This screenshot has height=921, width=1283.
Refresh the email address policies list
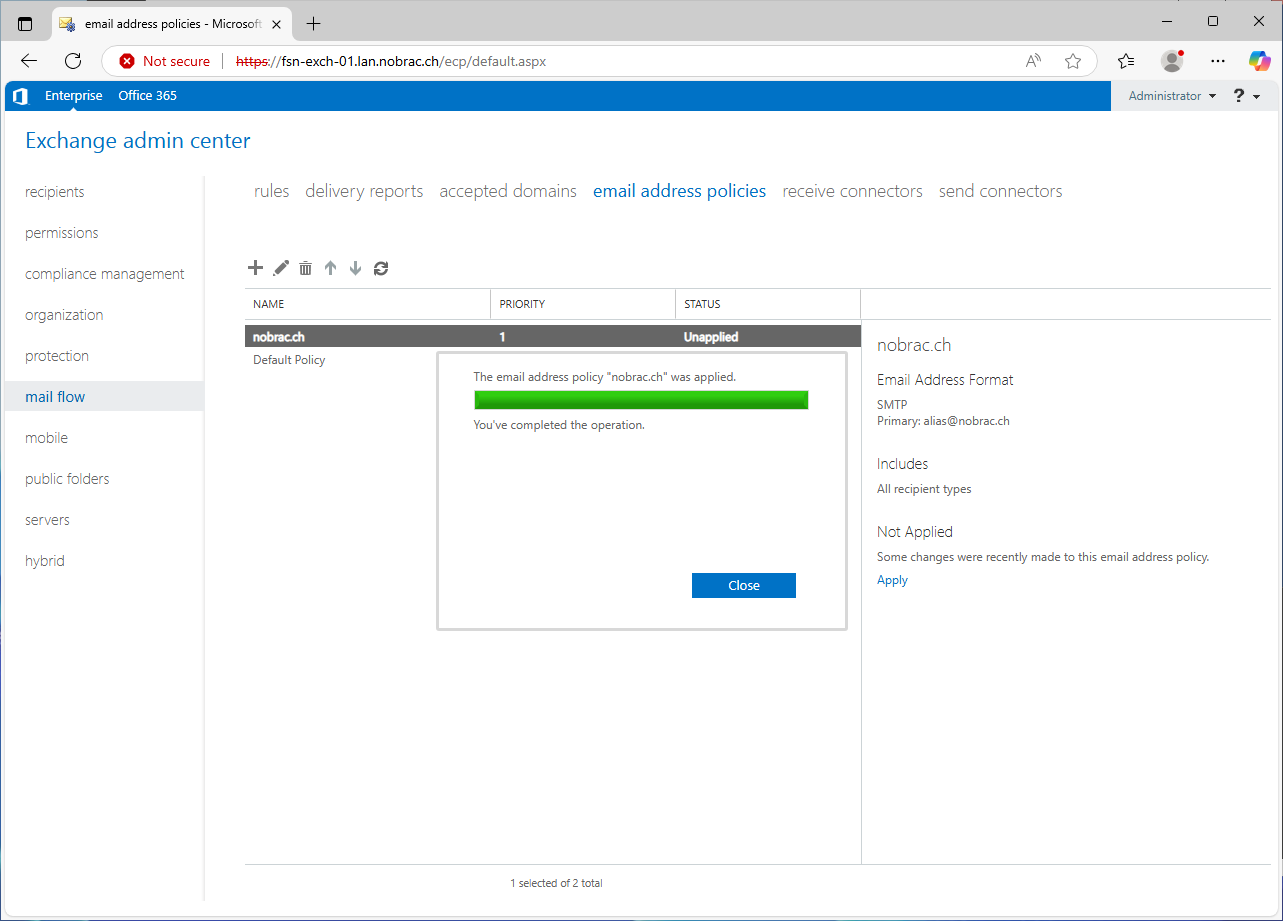click(x=381, y=268)
